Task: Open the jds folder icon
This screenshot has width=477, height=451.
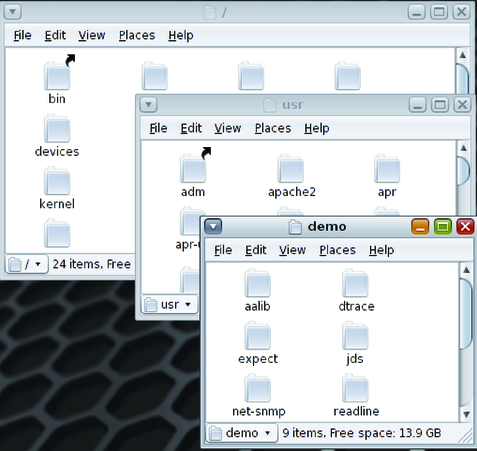Action: click(x=355, y=336)
